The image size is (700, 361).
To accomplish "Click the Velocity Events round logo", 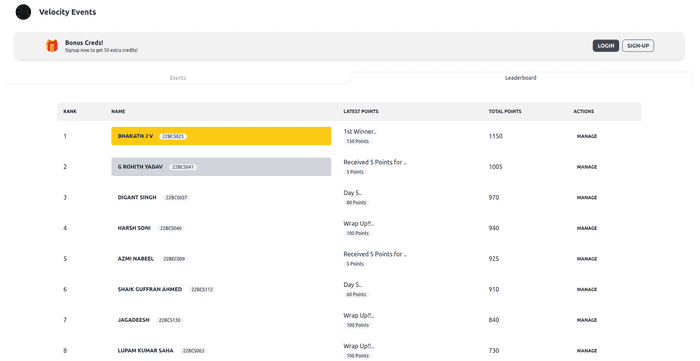I will 23,12.
